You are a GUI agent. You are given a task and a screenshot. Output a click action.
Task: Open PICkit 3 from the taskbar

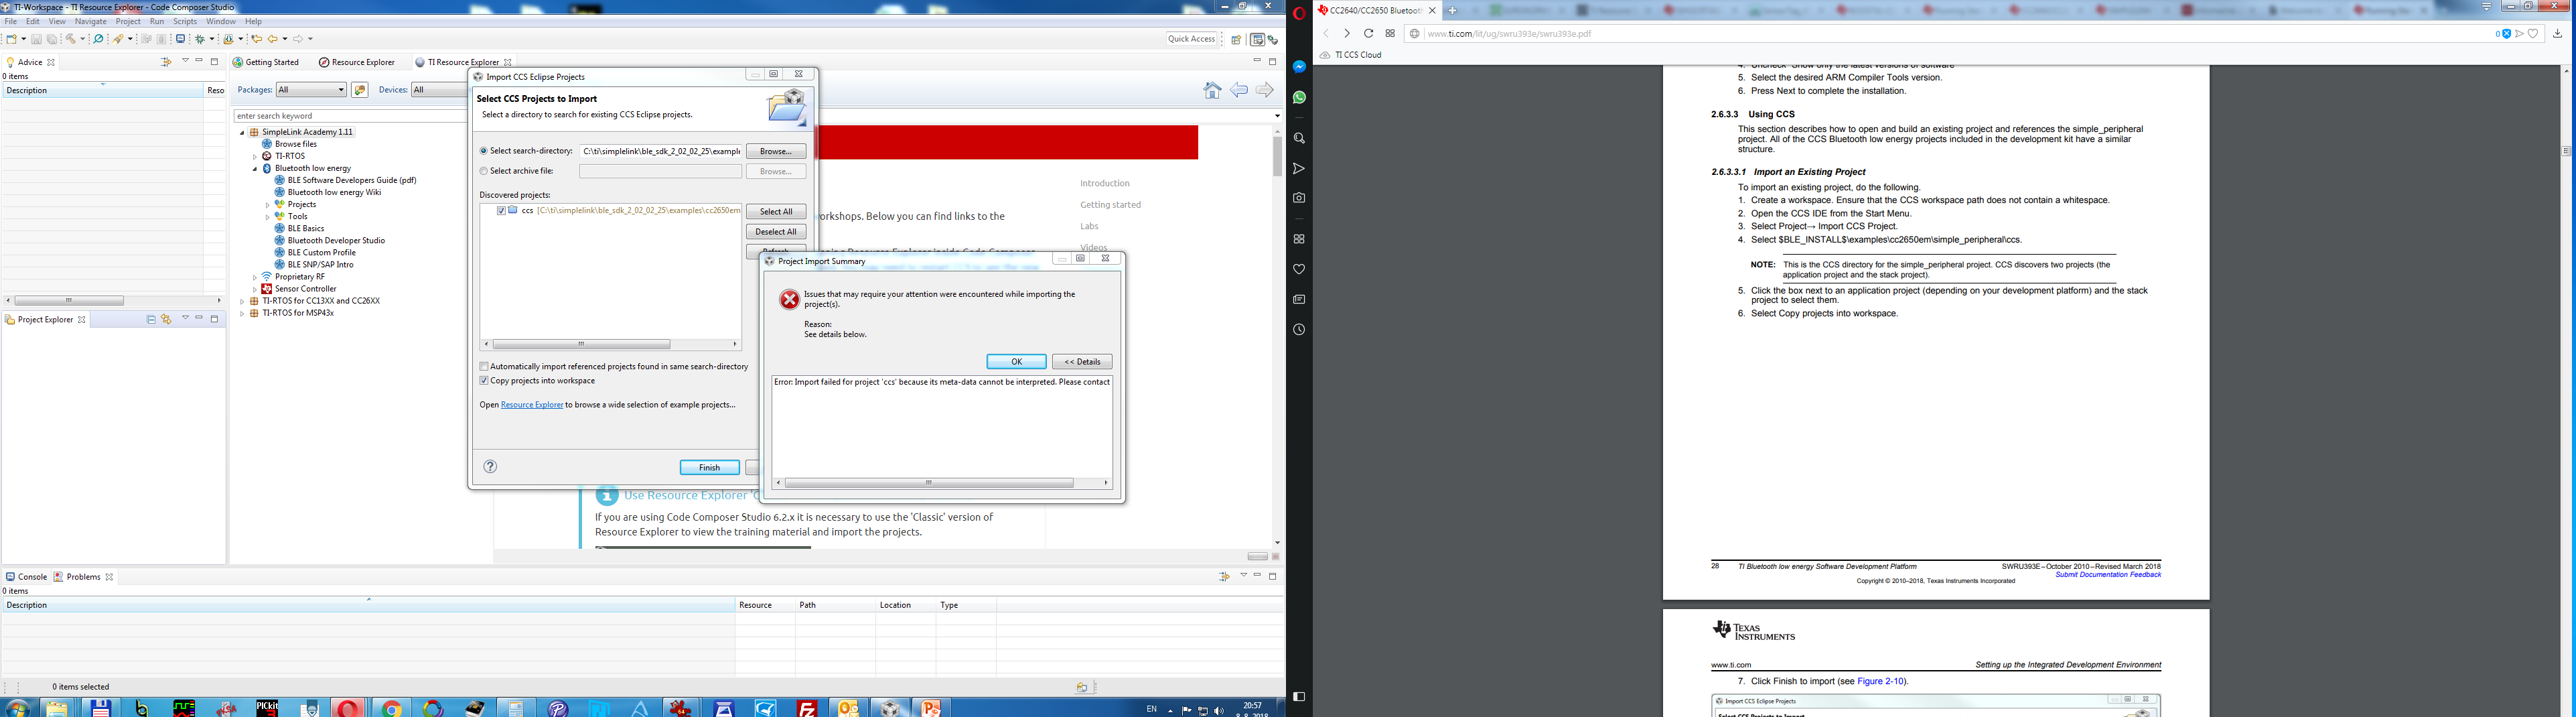(267, 708)
